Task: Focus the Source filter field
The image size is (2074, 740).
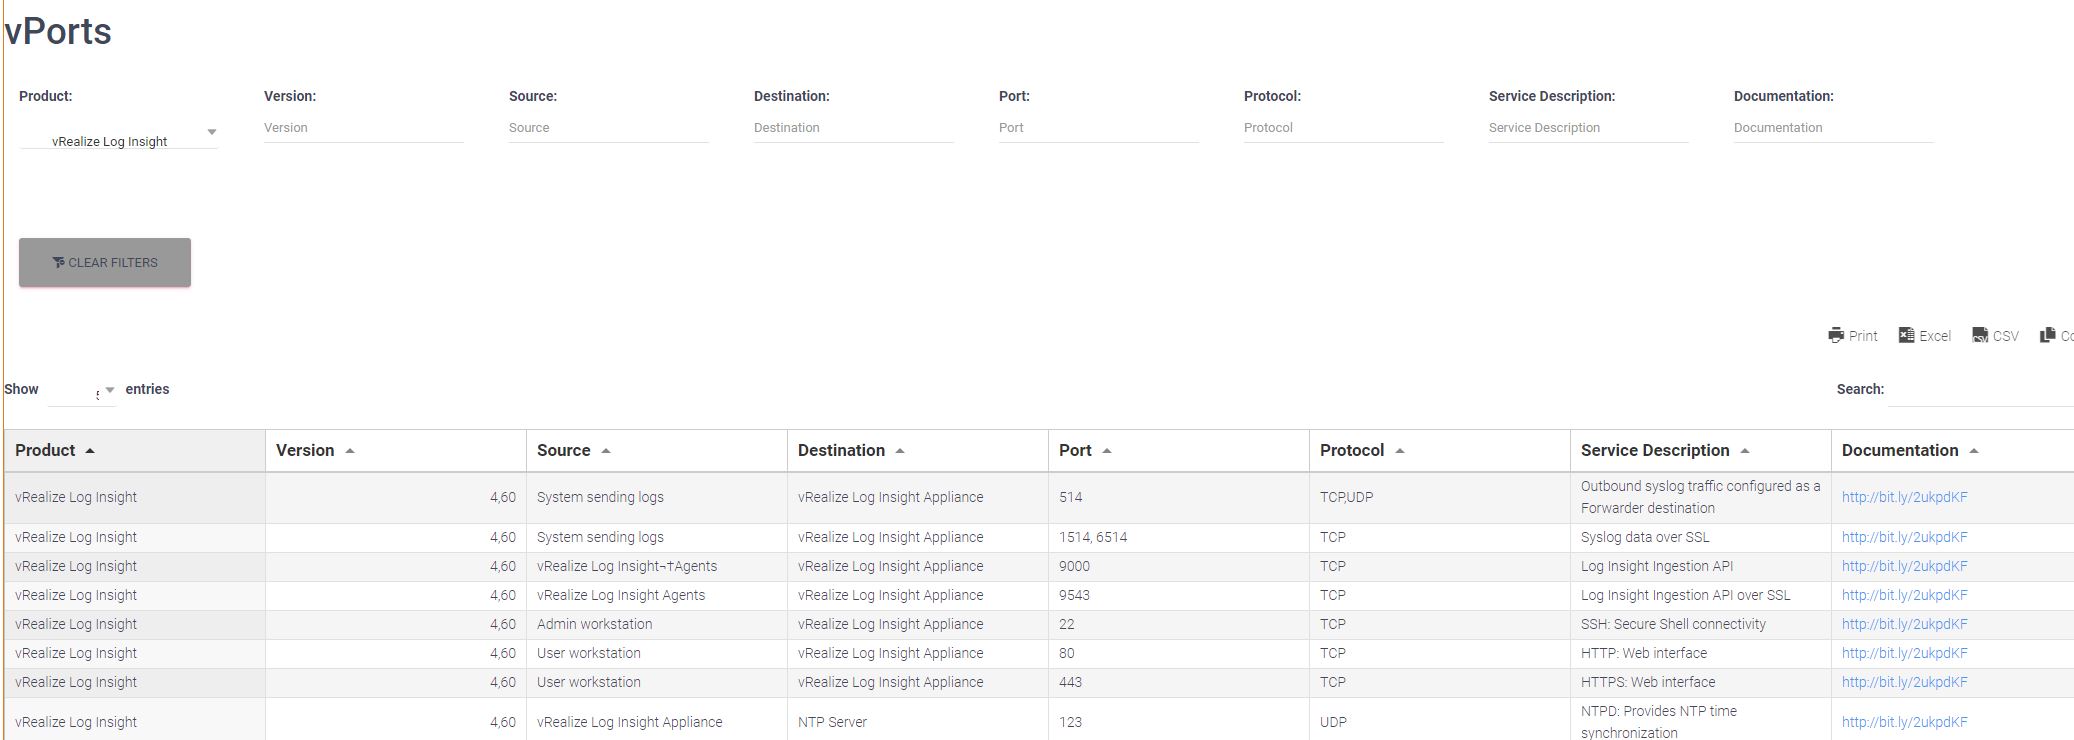Action: (608, 128)
